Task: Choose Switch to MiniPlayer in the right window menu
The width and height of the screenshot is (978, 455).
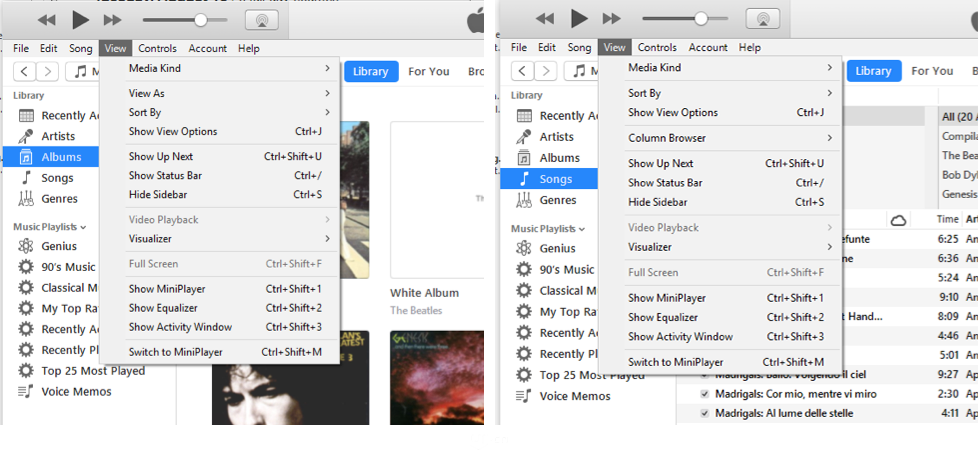Action: coord(720,362)
